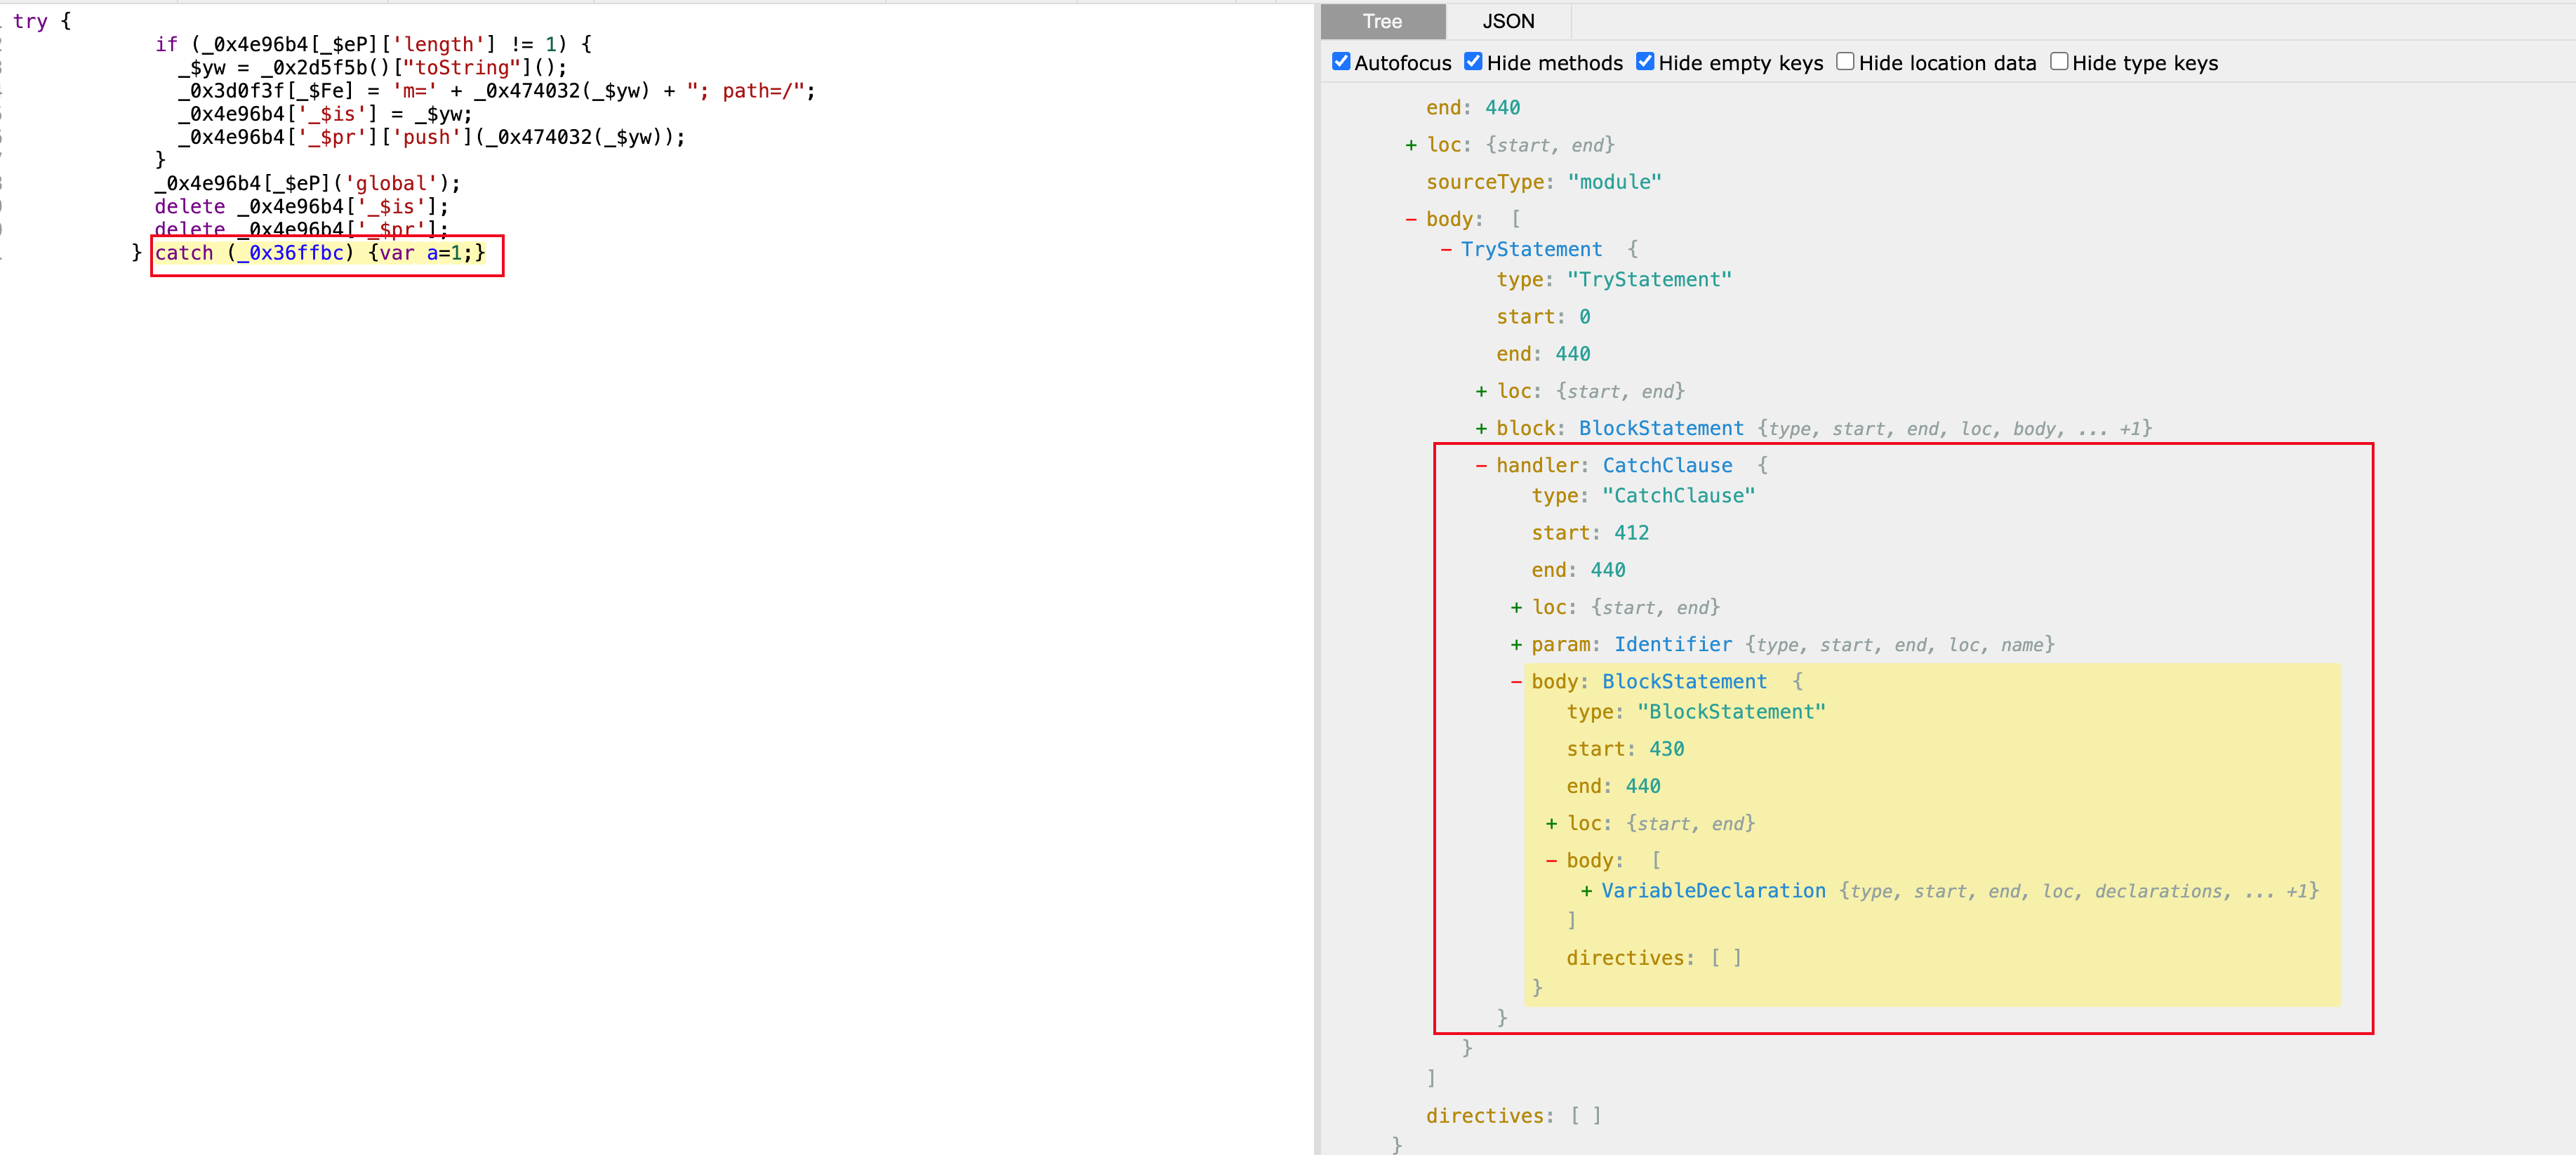
Task: Click the VariableDeclaration type label
Action: pos(1713,891)
